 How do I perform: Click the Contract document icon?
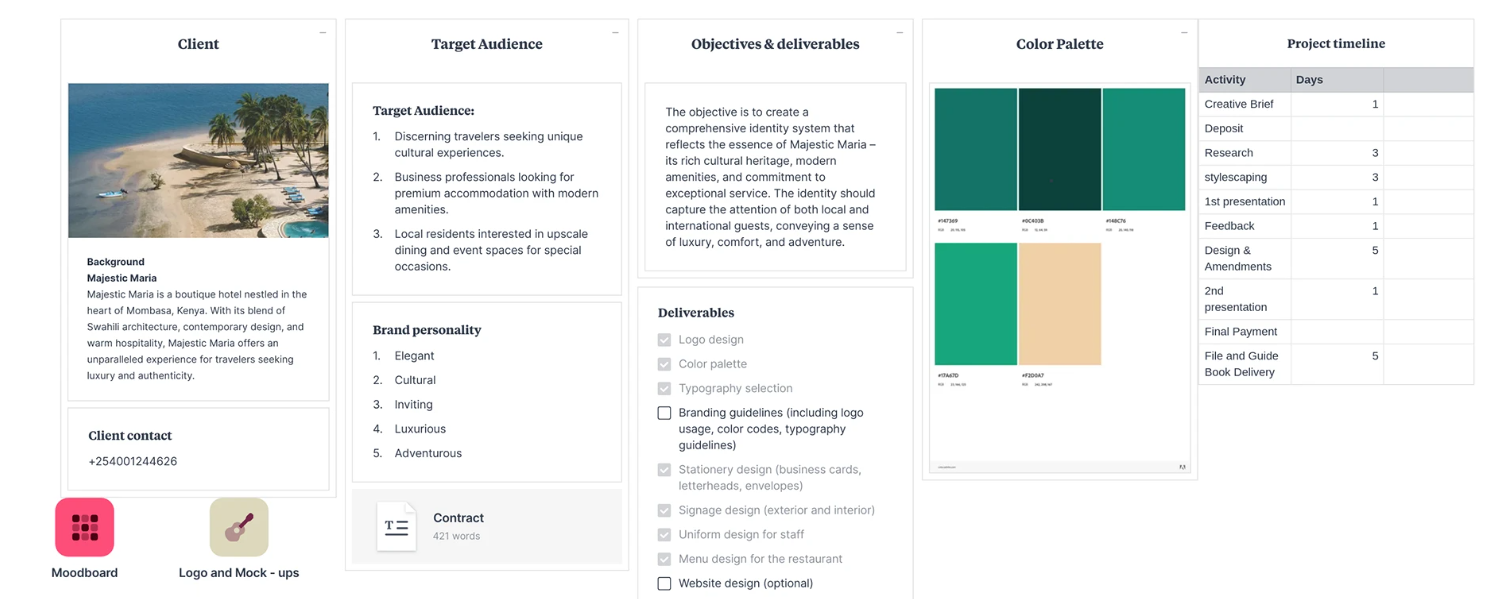(396, 526)
